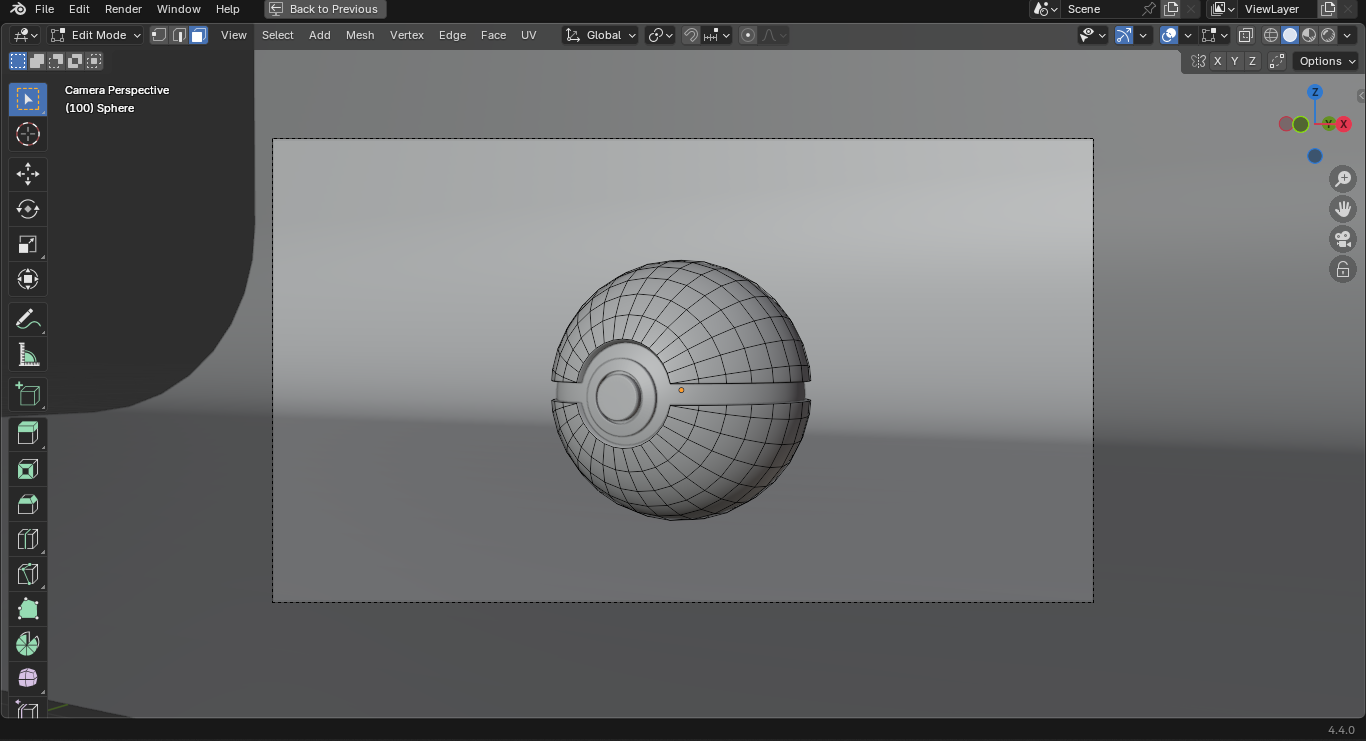Switch to Vertex select mode
This screenshot has width=1366, height=741.
pos(159,35)
